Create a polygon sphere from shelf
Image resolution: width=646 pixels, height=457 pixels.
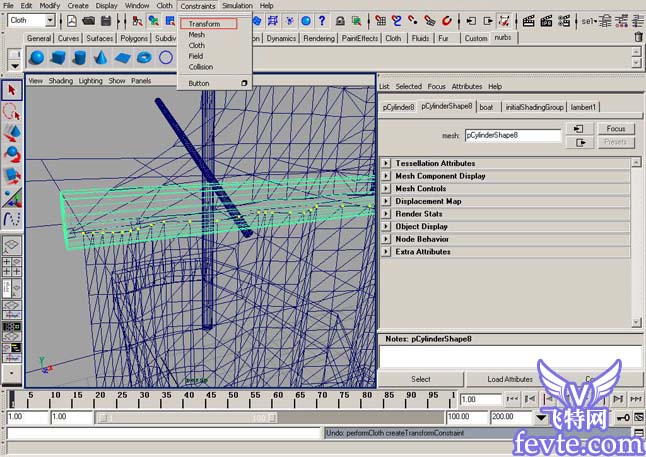pos(37,57)
